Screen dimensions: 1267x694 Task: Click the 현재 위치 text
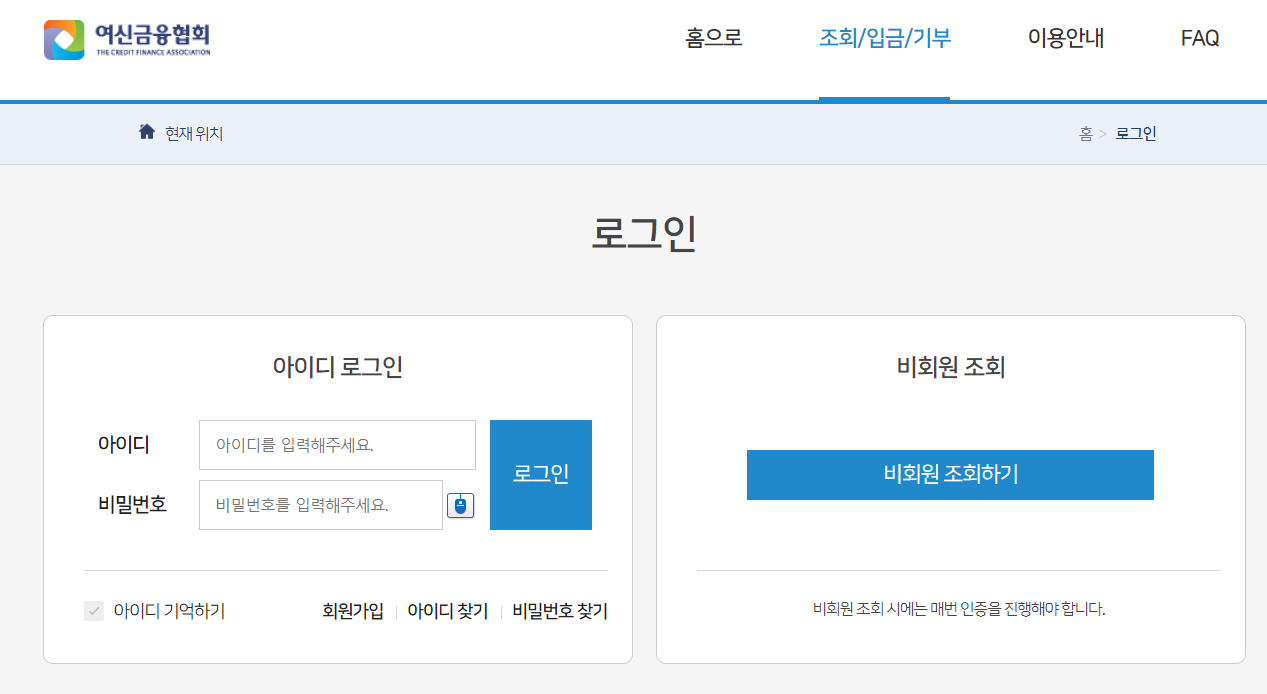pyautogui.click(x=194, y=133)
